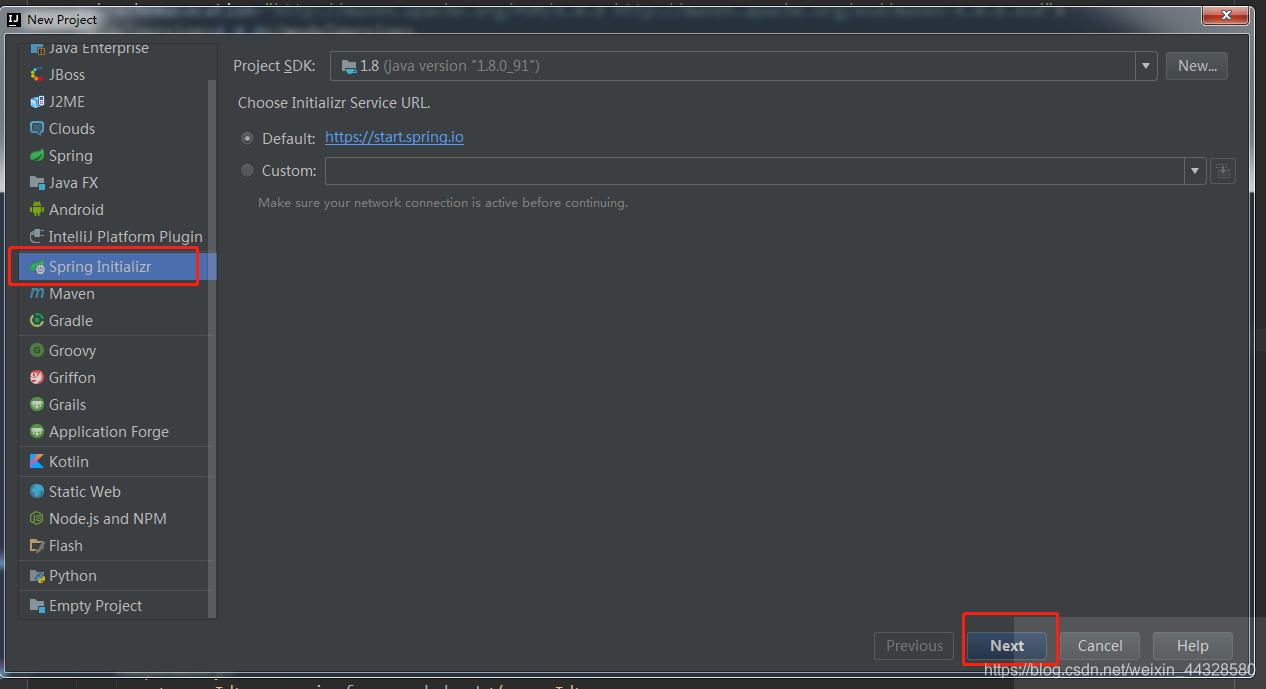
Task: Open the https://start.spring.io link
Action: [394, 137]
